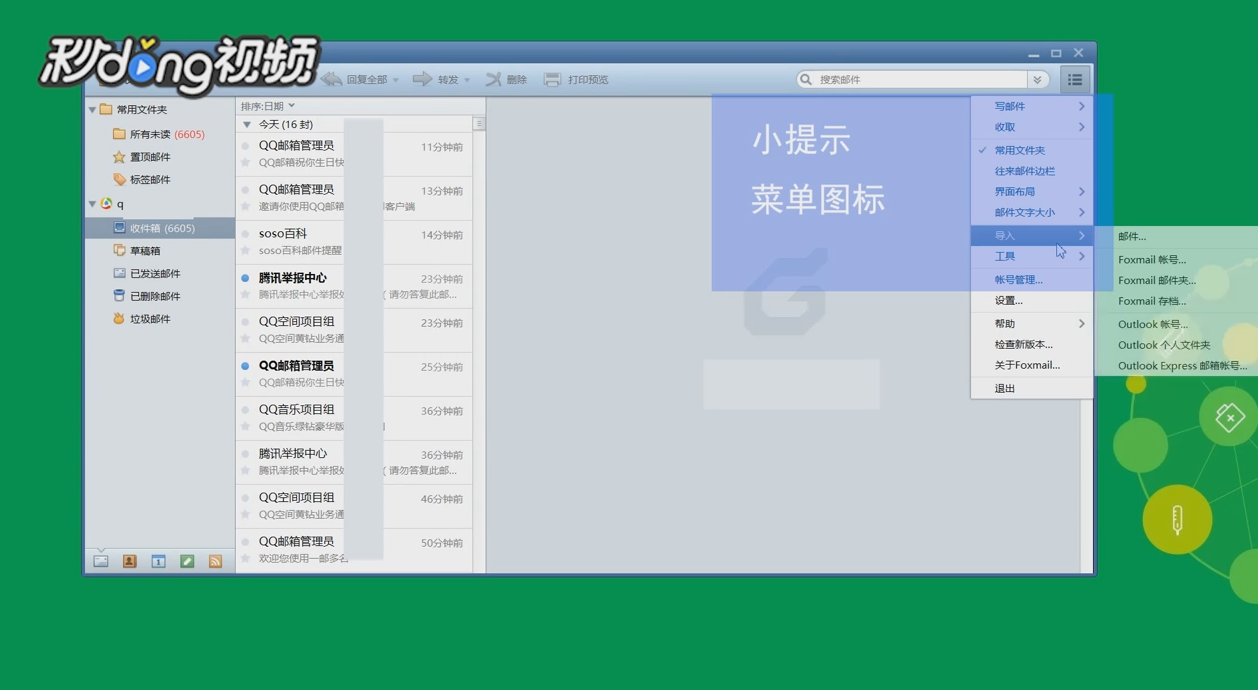Open the calendar icon
The width and height of the screenshot is (1258, 690).
(158, 561)
